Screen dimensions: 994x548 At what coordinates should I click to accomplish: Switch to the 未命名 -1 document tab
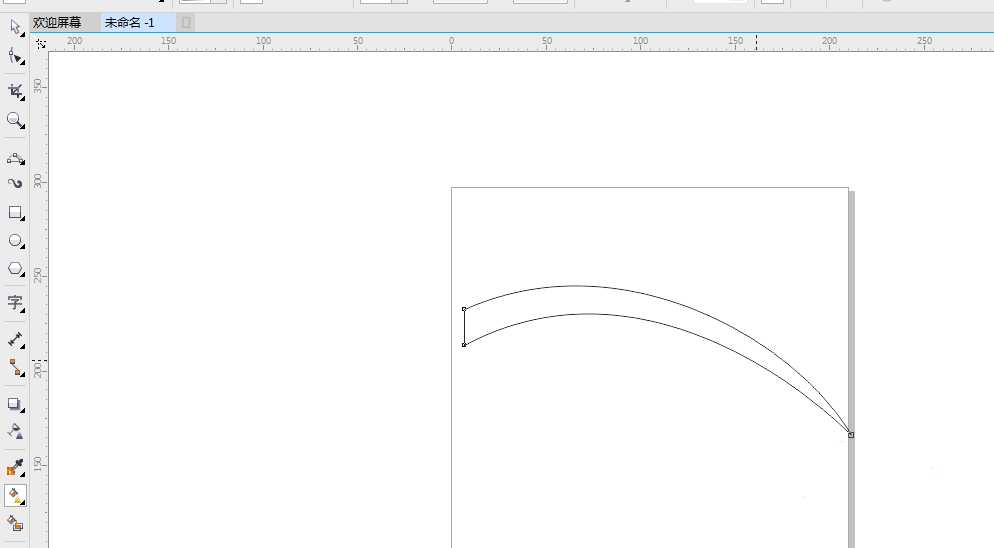click(130, 22)
